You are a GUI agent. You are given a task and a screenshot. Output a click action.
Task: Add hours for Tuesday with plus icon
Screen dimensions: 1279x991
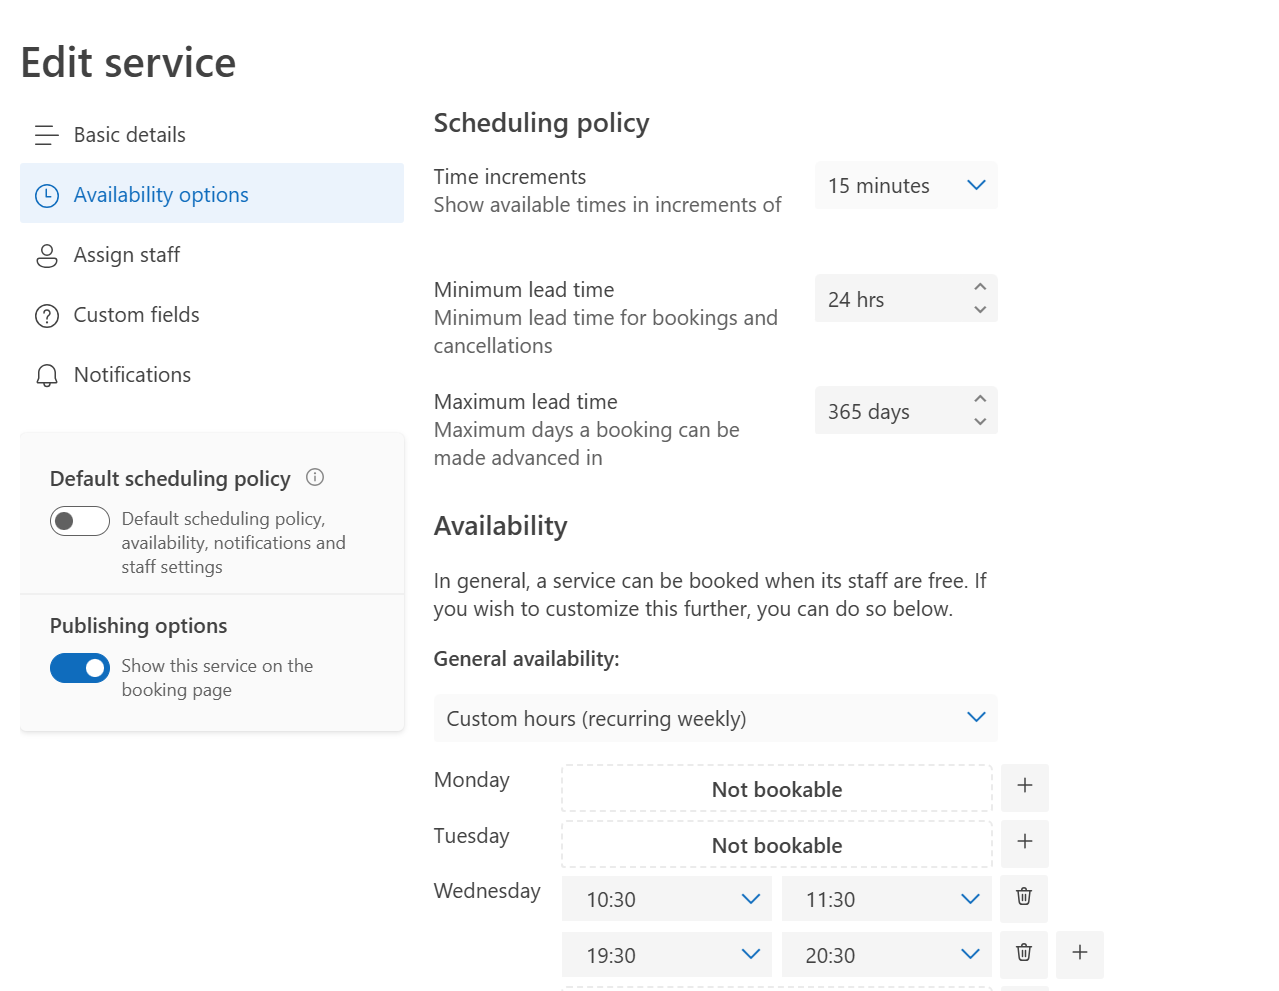point(1025,842)
